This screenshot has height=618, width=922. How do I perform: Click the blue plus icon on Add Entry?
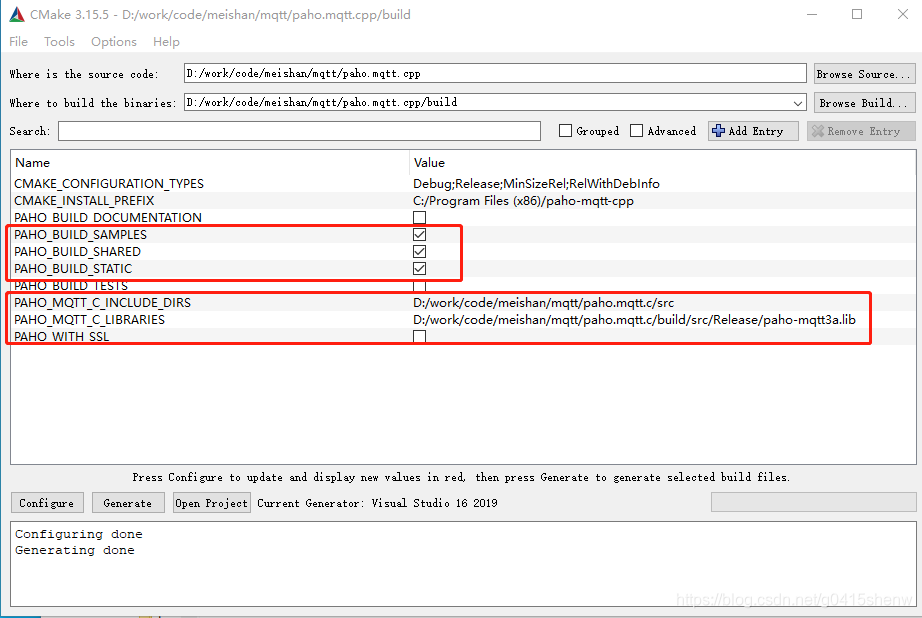click(x=718, y=131)
